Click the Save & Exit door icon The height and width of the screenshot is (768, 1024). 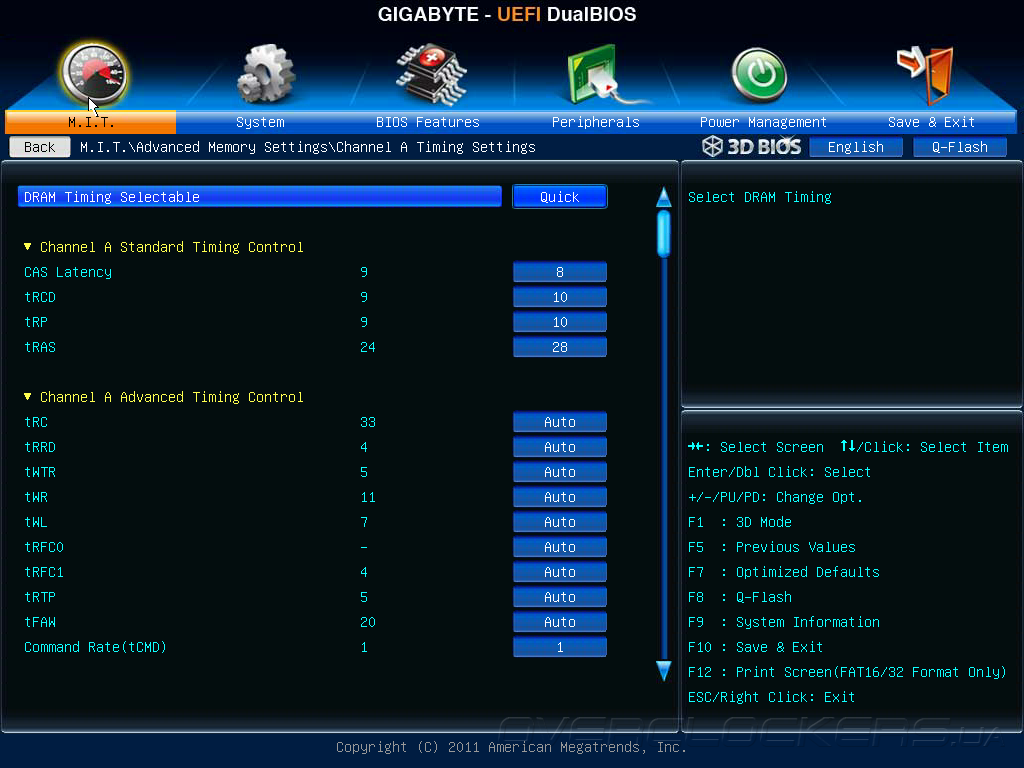tap(926, 74)
